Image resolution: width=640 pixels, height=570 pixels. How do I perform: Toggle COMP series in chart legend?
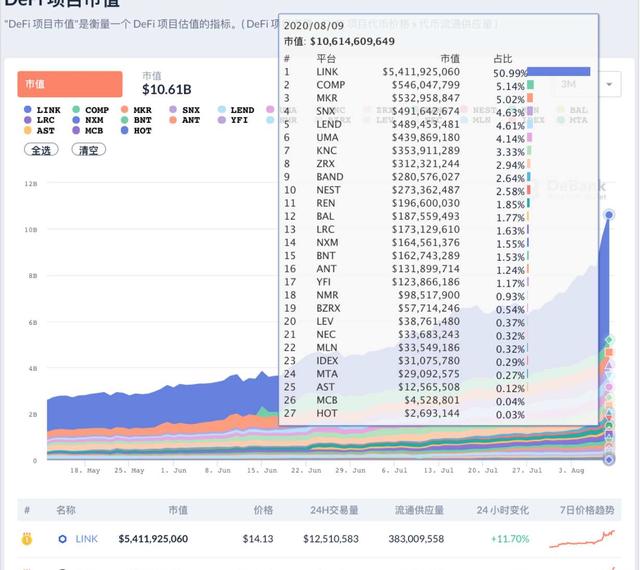pyautogui.click(x=91, y=110)
